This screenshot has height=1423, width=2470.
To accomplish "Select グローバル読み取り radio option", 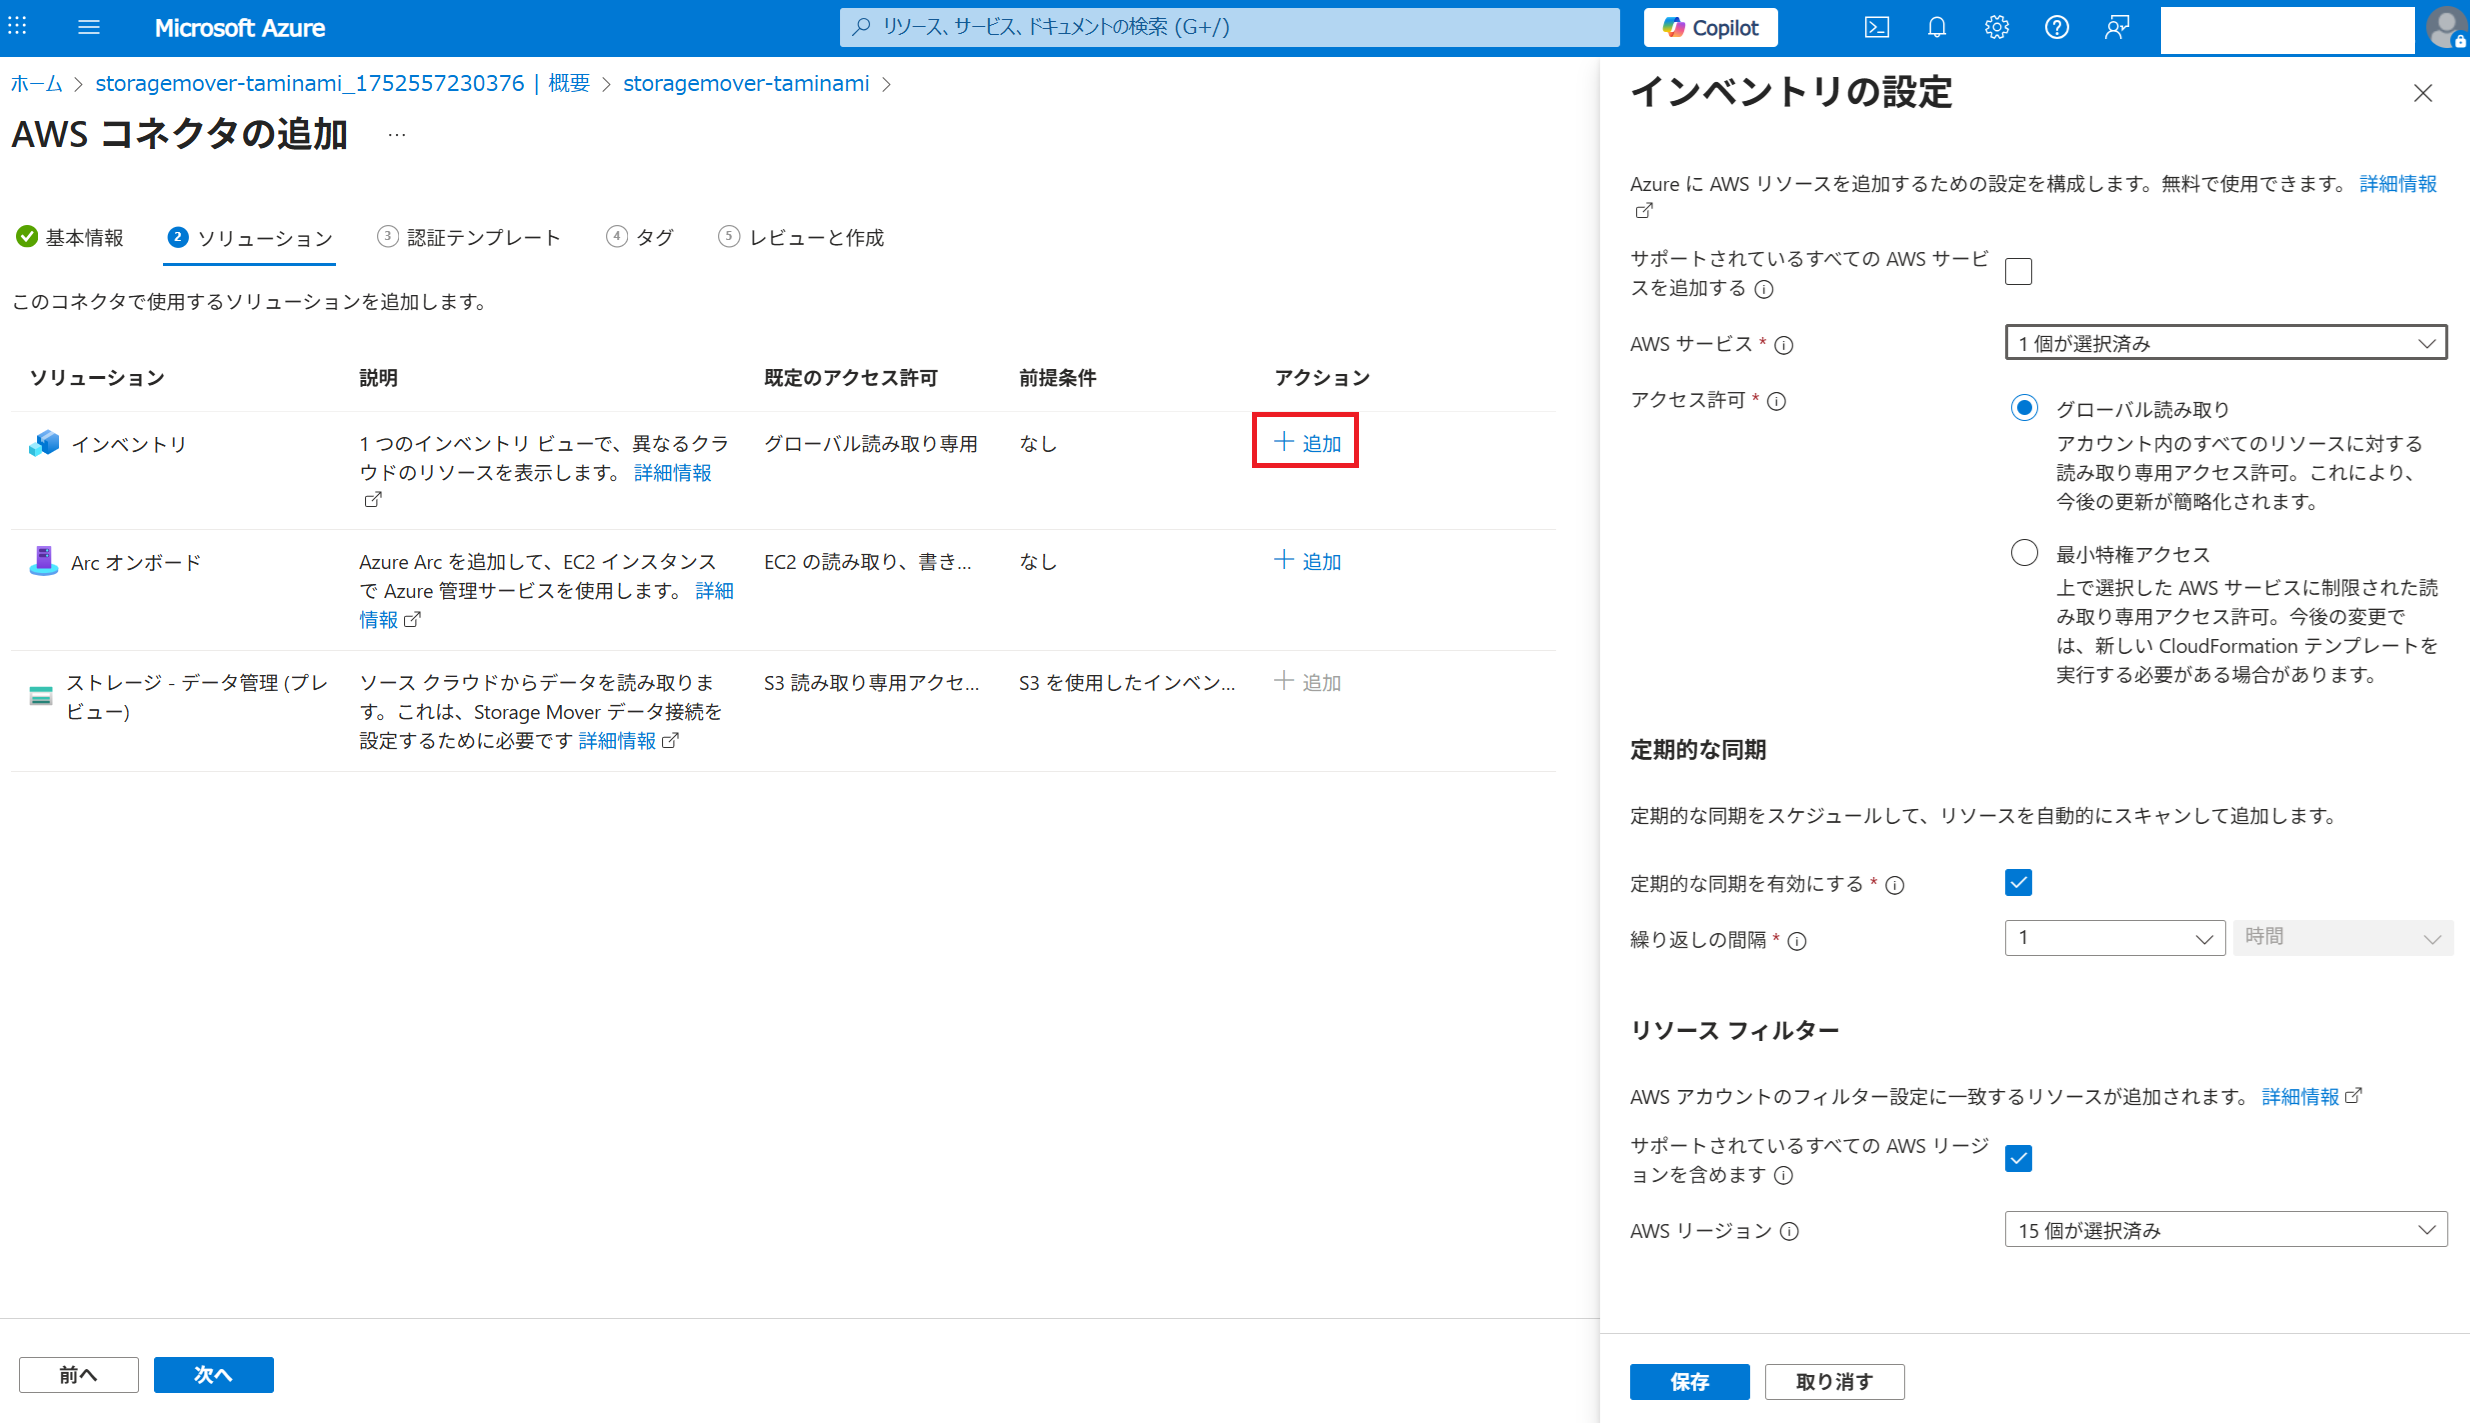I will [x=2024, y=408].
